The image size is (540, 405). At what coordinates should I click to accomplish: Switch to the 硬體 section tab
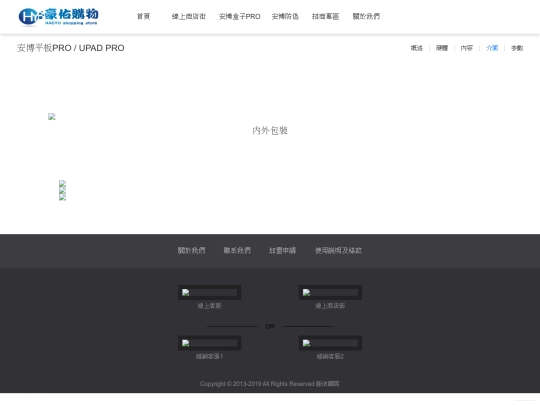tap(442, 48)
